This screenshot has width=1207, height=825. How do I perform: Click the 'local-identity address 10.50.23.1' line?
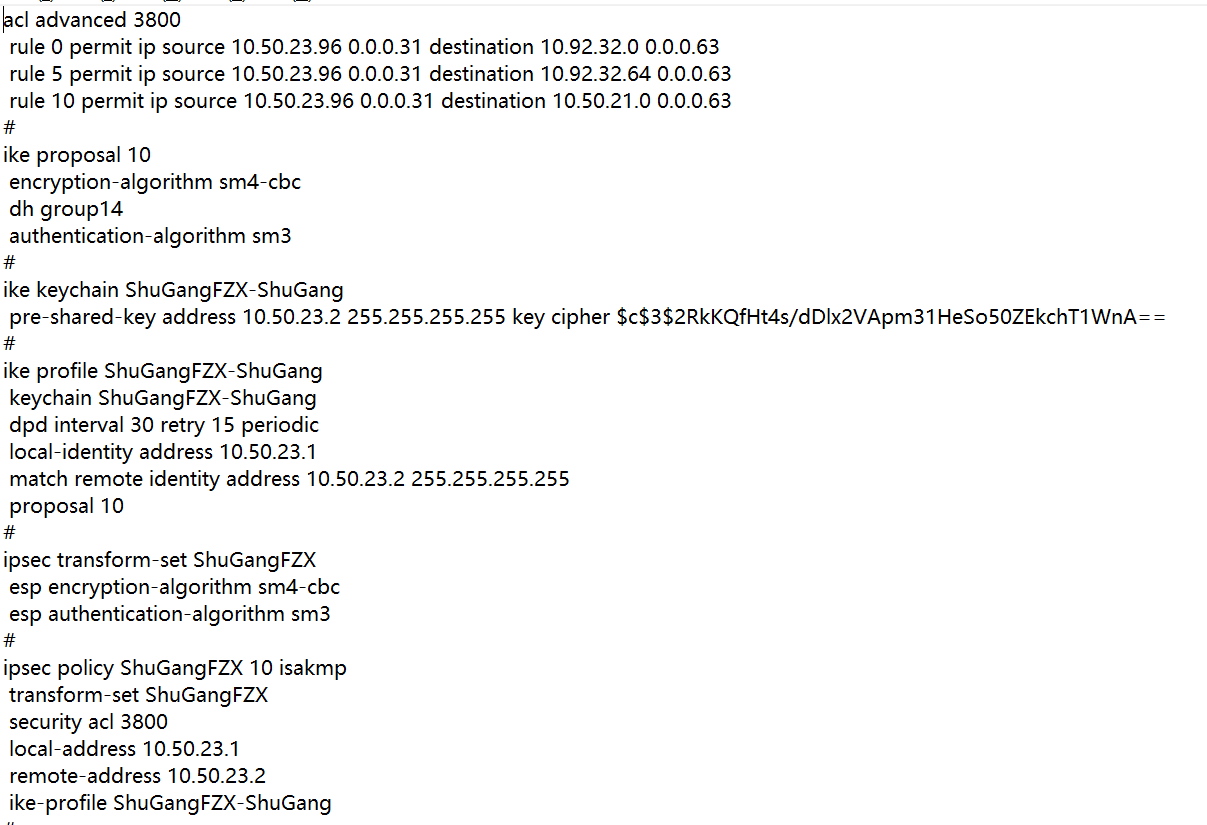pos(163,452)
